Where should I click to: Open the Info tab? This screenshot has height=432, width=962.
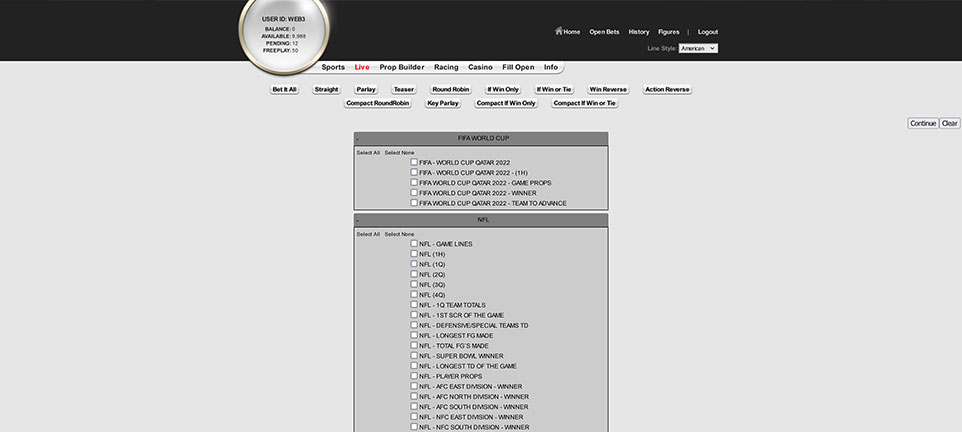pyautogui.click(x=551, y=67)
